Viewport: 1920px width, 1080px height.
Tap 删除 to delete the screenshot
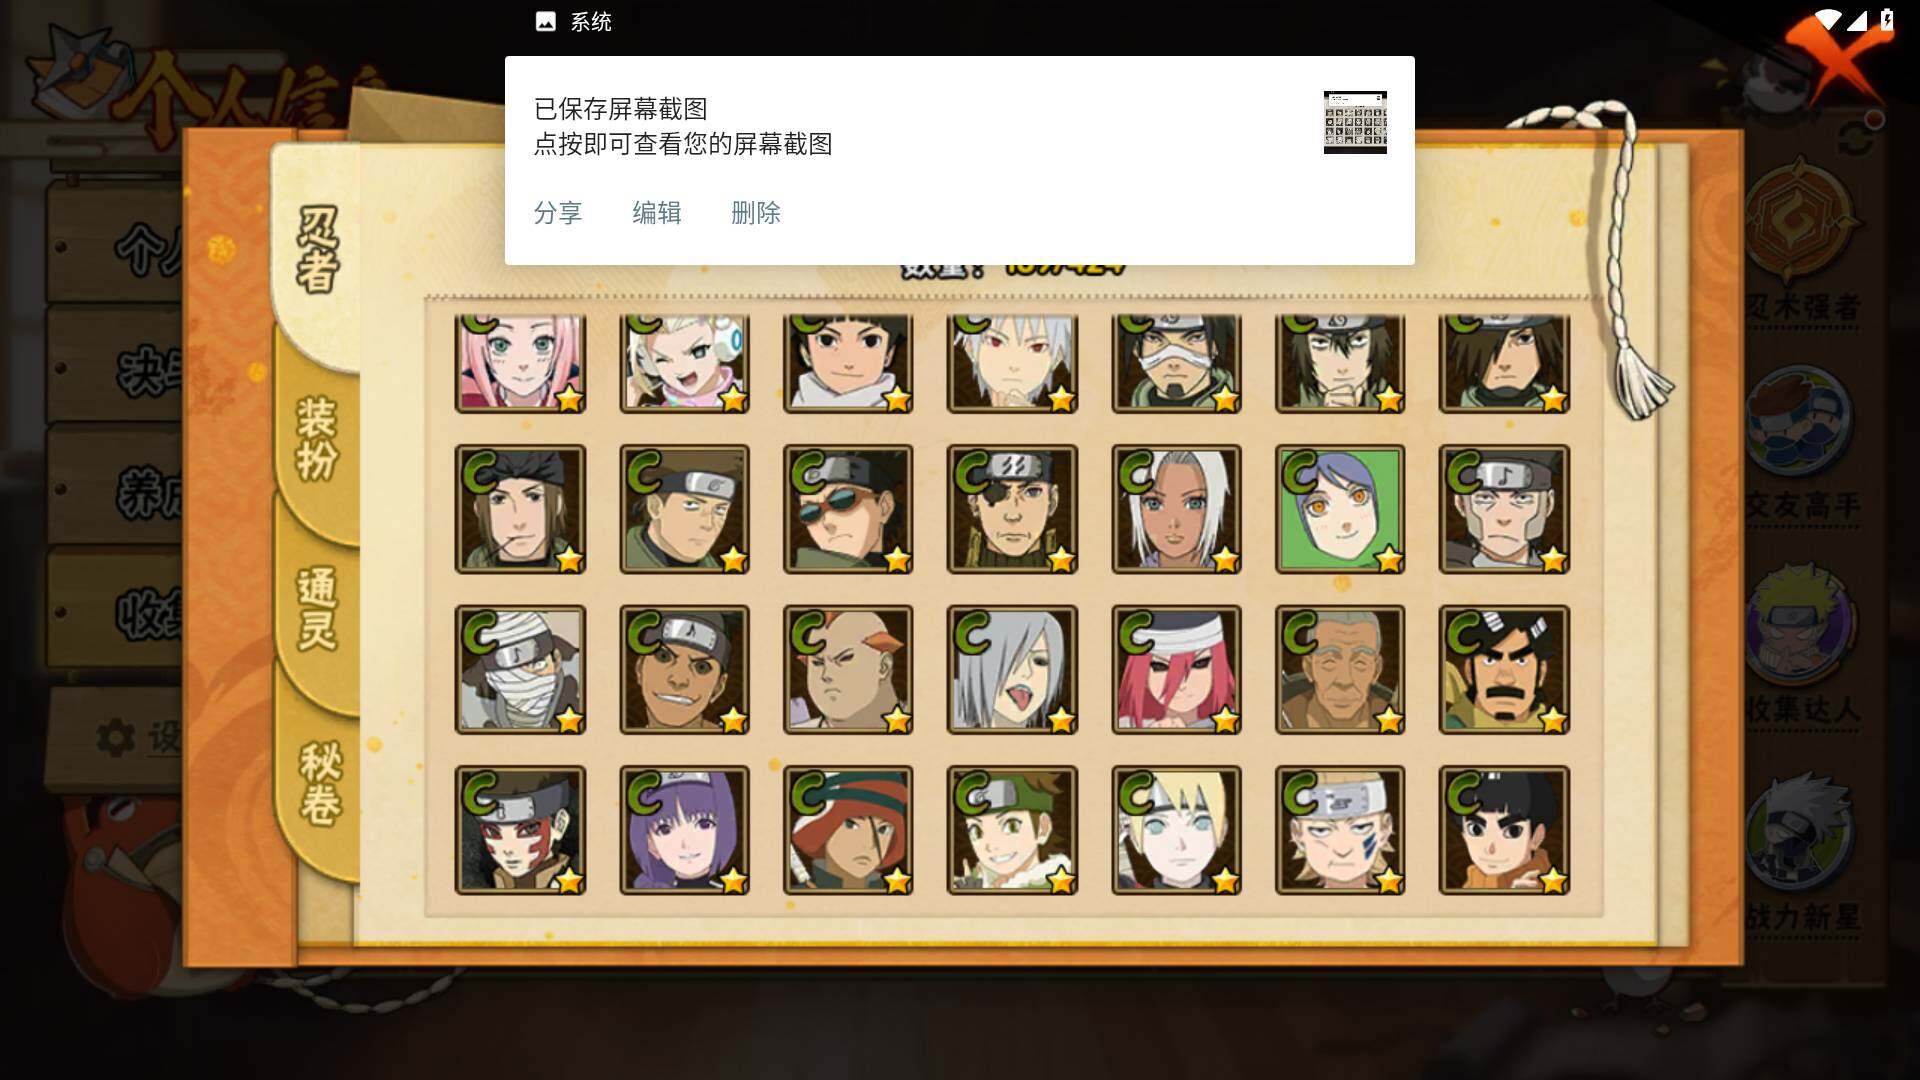tap(756, 213)
